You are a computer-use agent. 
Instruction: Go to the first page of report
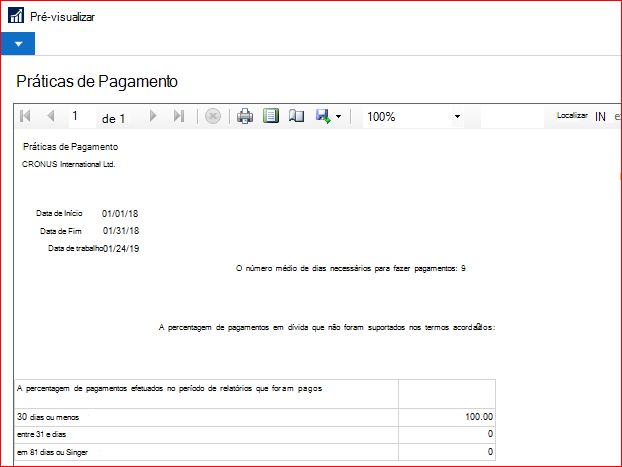(25, 116)
